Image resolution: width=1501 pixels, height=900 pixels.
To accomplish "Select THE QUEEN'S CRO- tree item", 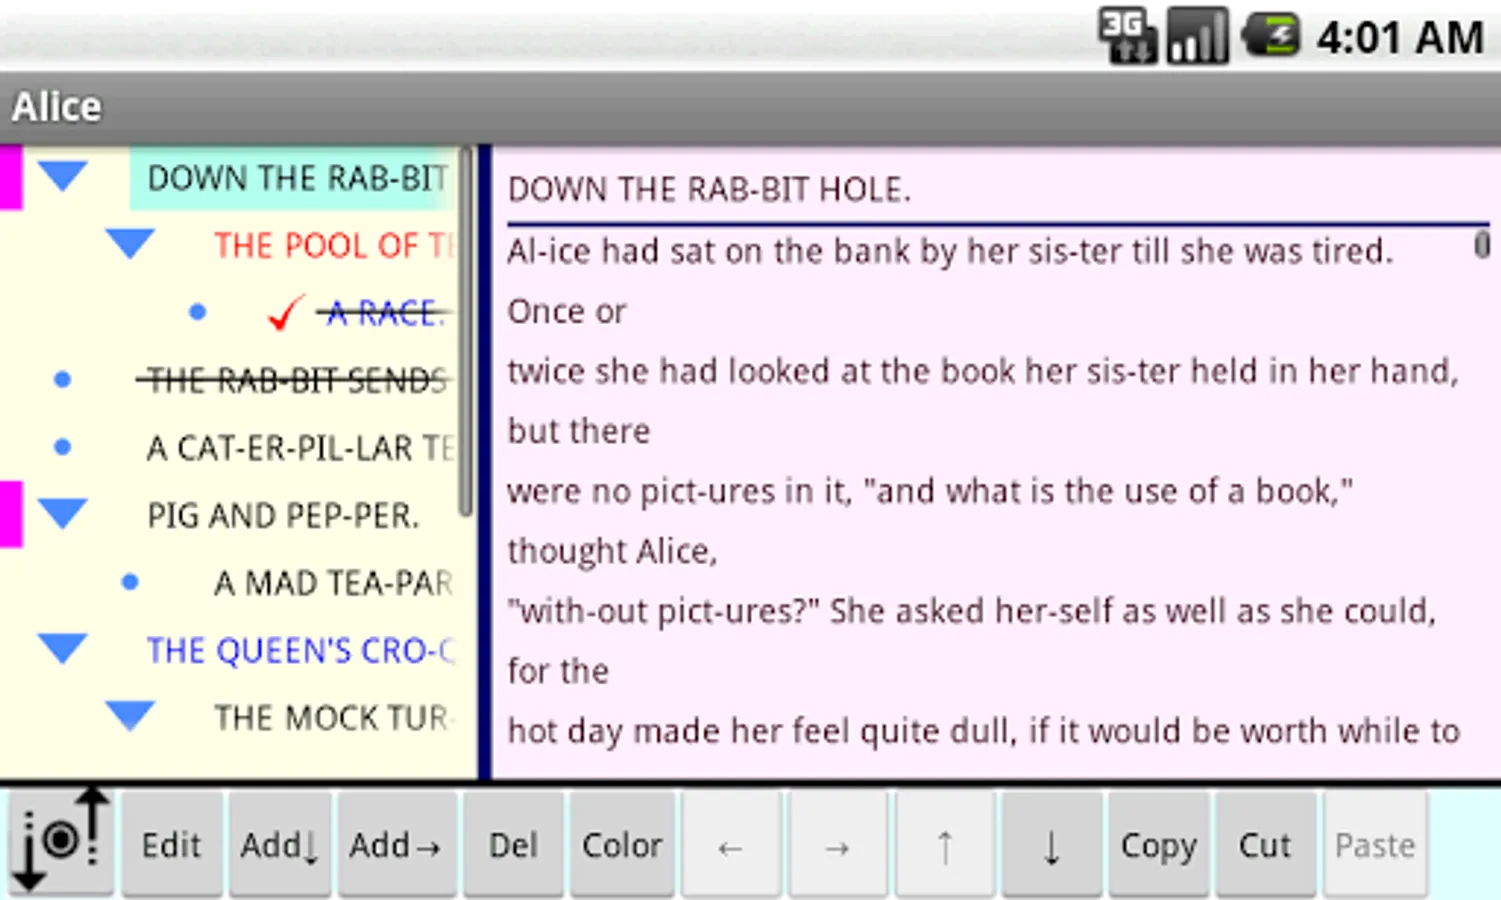I will [300, 650].
